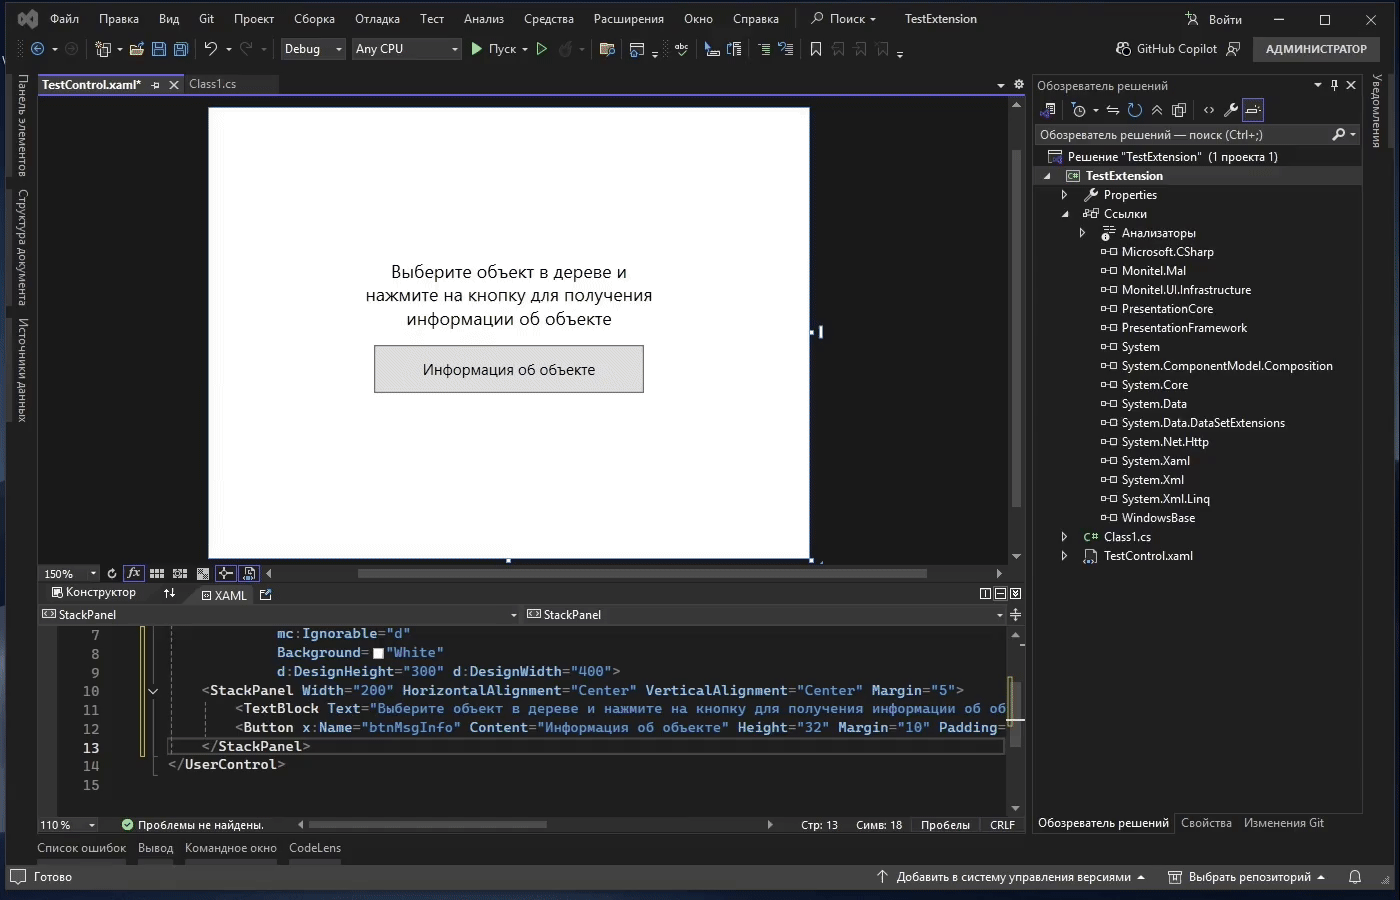Click the Save file toolbar icon
This screenshot has width=1400, height=900.
pyautogui.click(x=159, y=49)
